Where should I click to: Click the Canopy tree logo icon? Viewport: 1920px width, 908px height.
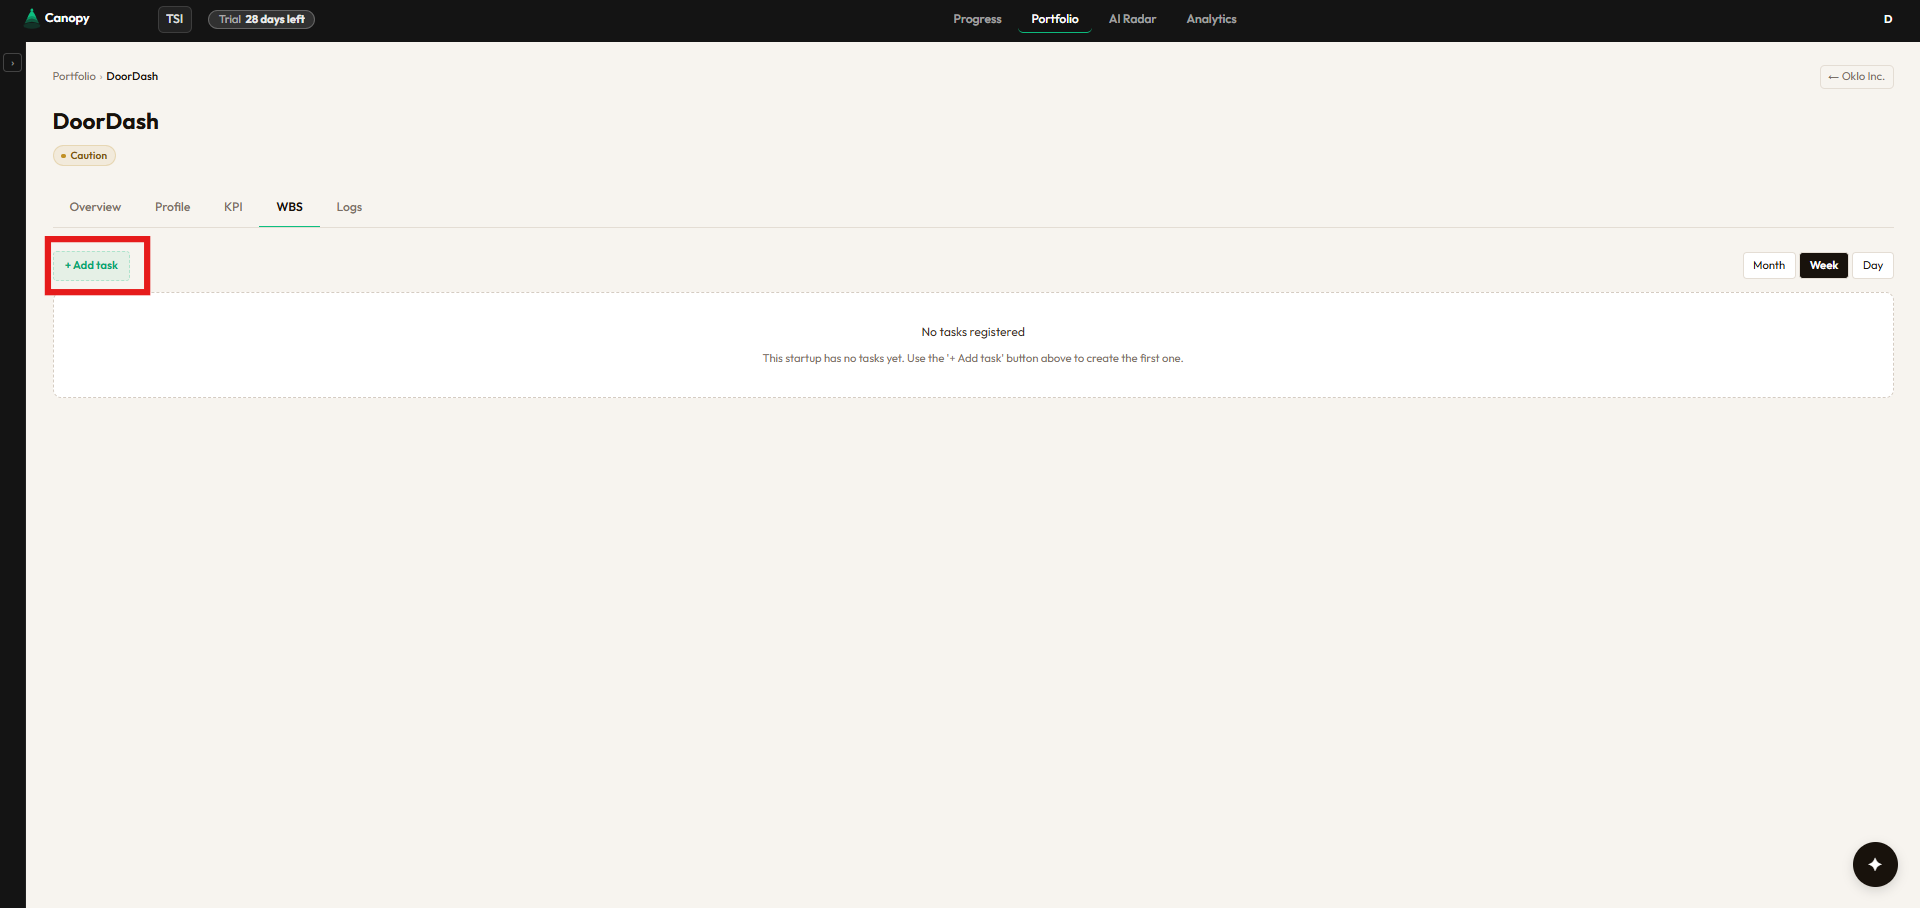(x=32, y=18)
